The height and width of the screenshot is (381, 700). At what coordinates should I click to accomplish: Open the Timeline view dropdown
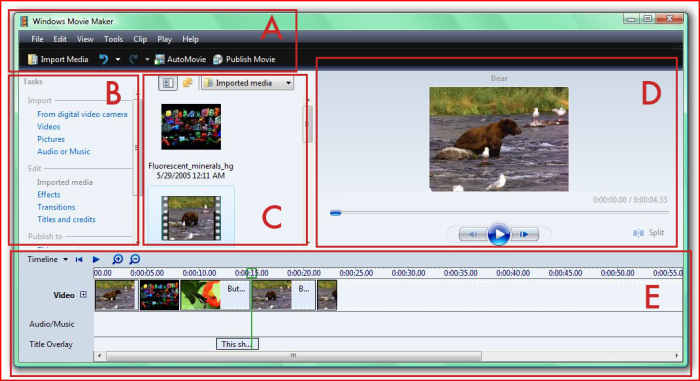click(47, 259)
